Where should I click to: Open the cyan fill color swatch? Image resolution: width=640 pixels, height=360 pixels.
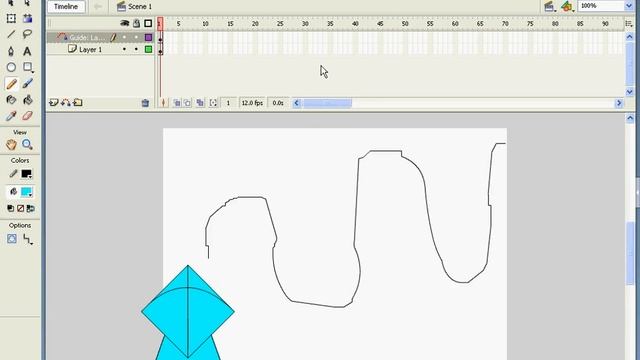coord(27,192)
